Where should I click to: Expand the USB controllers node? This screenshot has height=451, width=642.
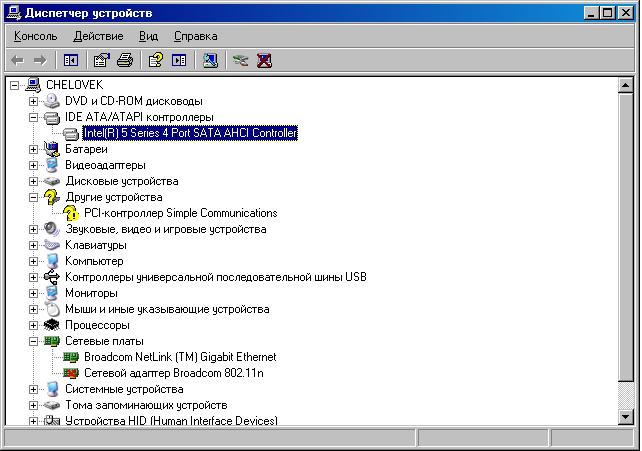pyautogui.click(x=34, y=277)
